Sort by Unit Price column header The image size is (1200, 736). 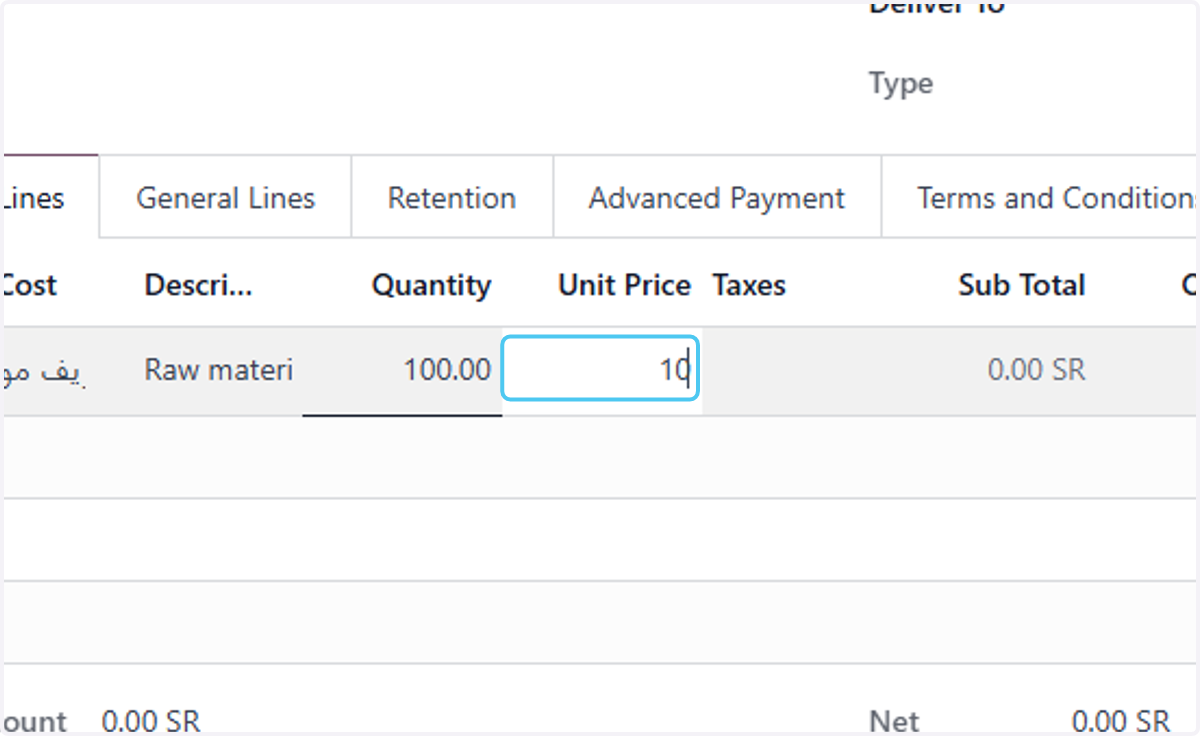click(625, 285)
